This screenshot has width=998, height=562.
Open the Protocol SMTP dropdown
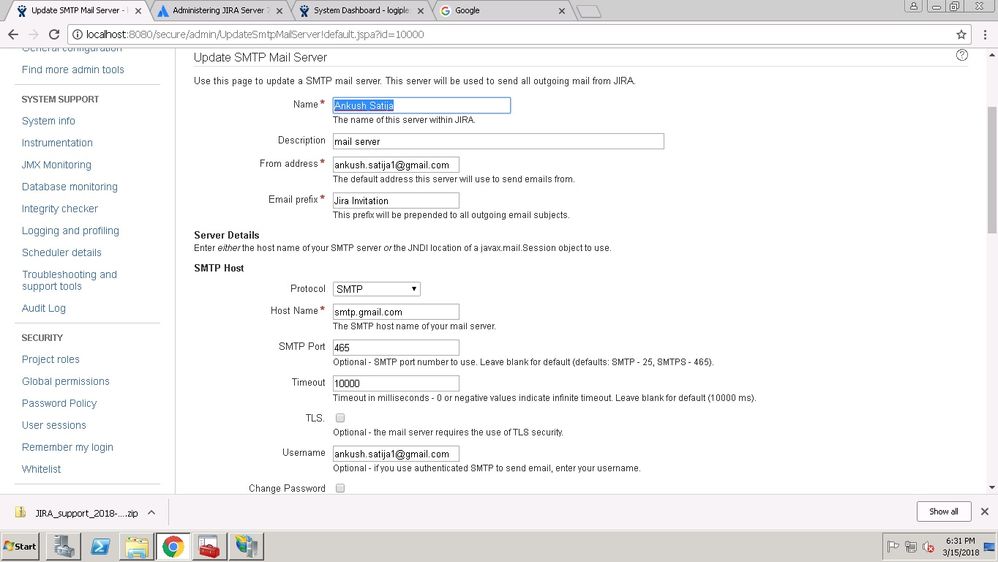376,289
